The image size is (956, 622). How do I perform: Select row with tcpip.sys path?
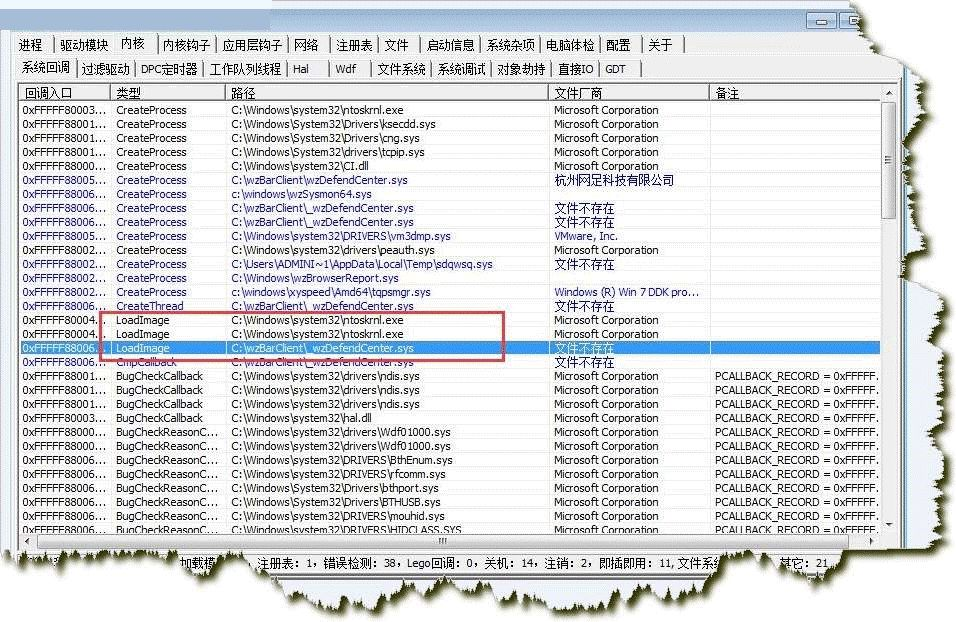point(449,152)
